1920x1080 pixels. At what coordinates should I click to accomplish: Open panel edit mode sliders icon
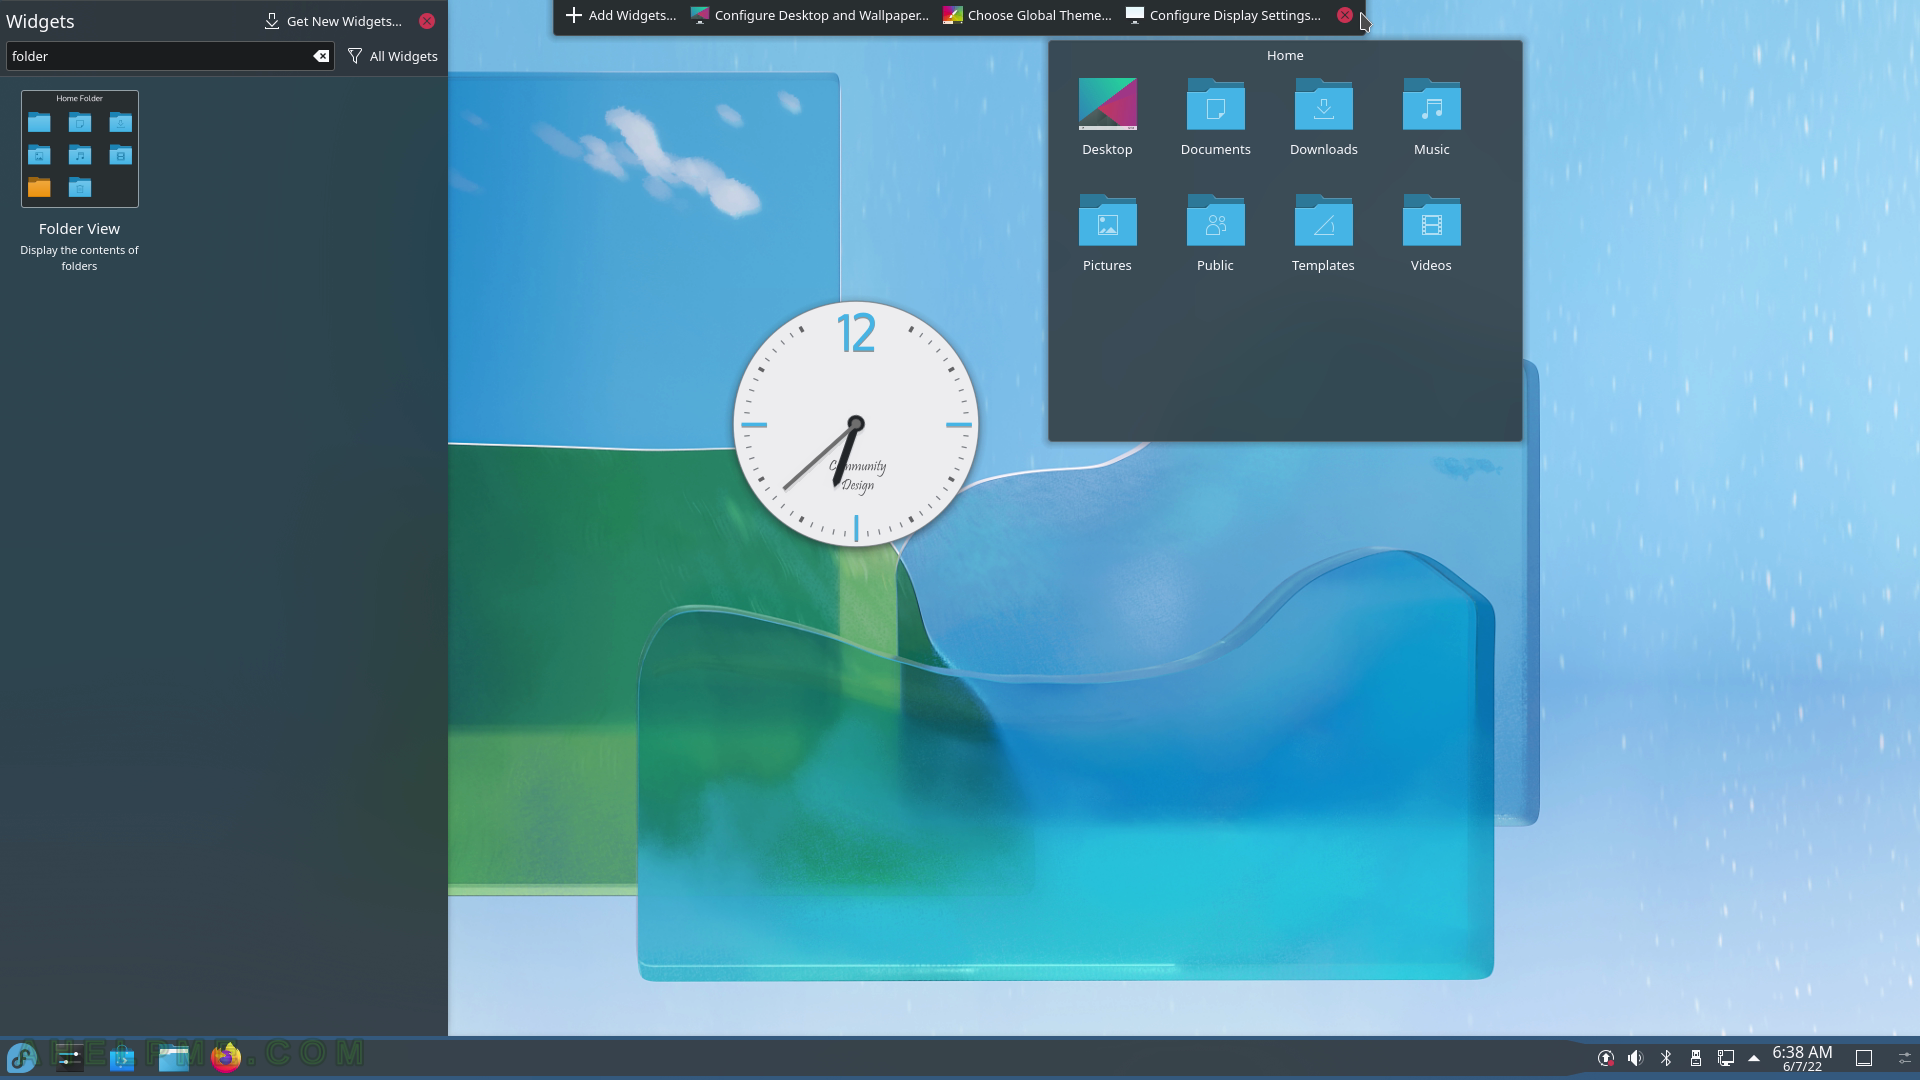pyautogui.click(x=1904, y=1058)
